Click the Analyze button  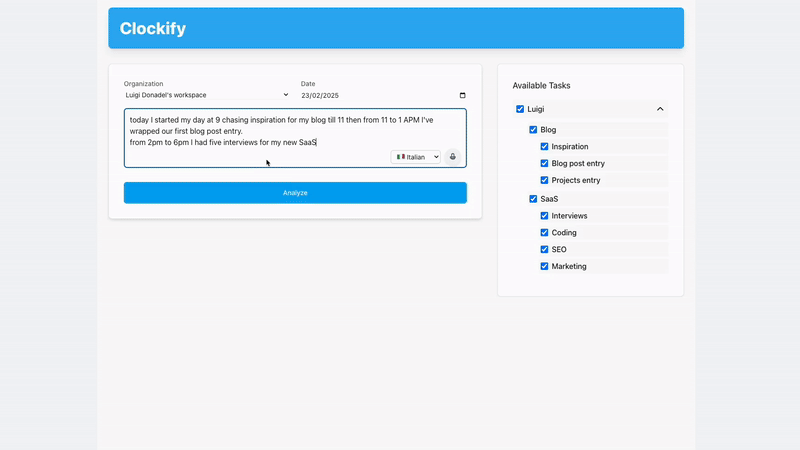click(x=295, y=193)
